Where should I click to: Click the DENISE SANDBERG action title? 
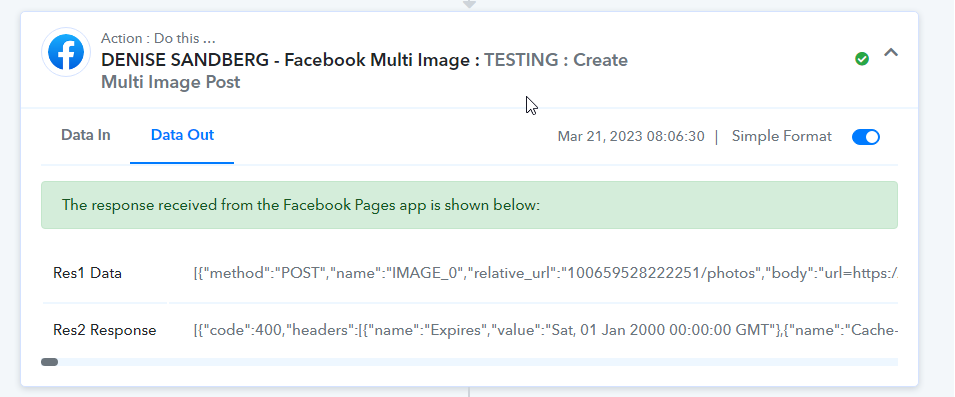[x=364, y=71]
